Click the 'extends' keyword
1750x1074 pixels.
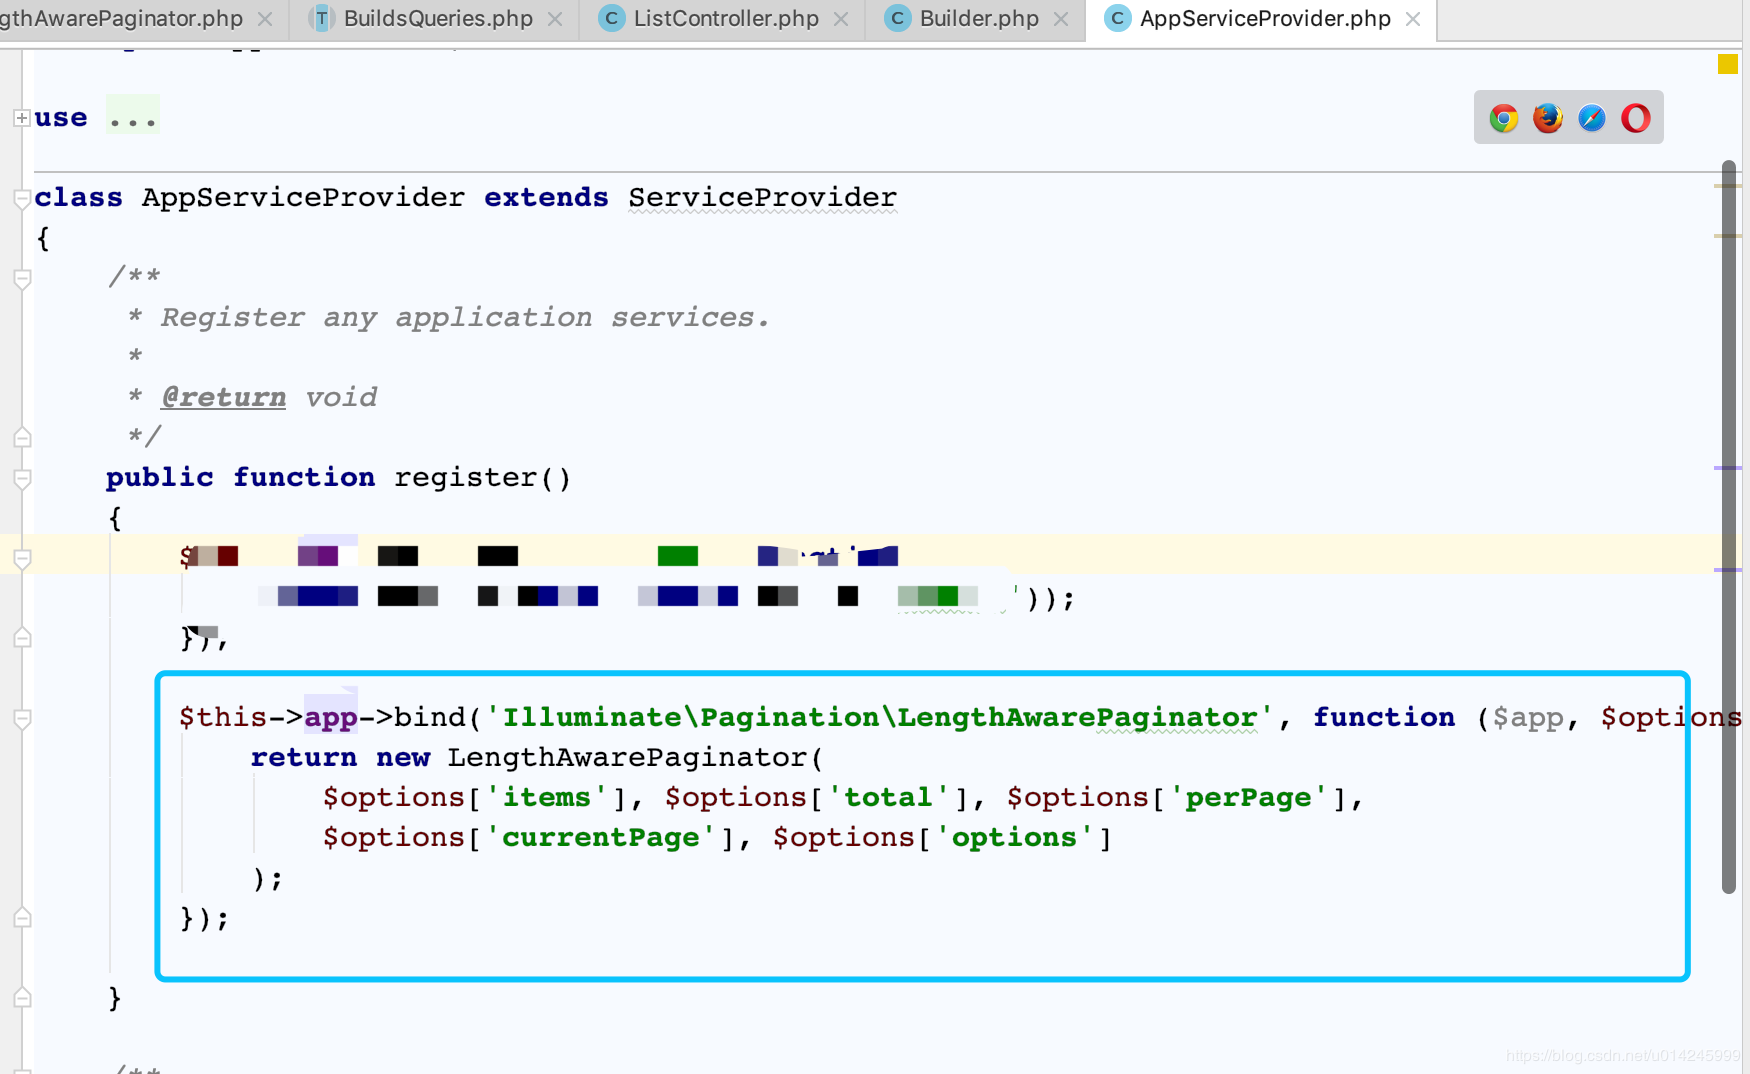(546, 198)
